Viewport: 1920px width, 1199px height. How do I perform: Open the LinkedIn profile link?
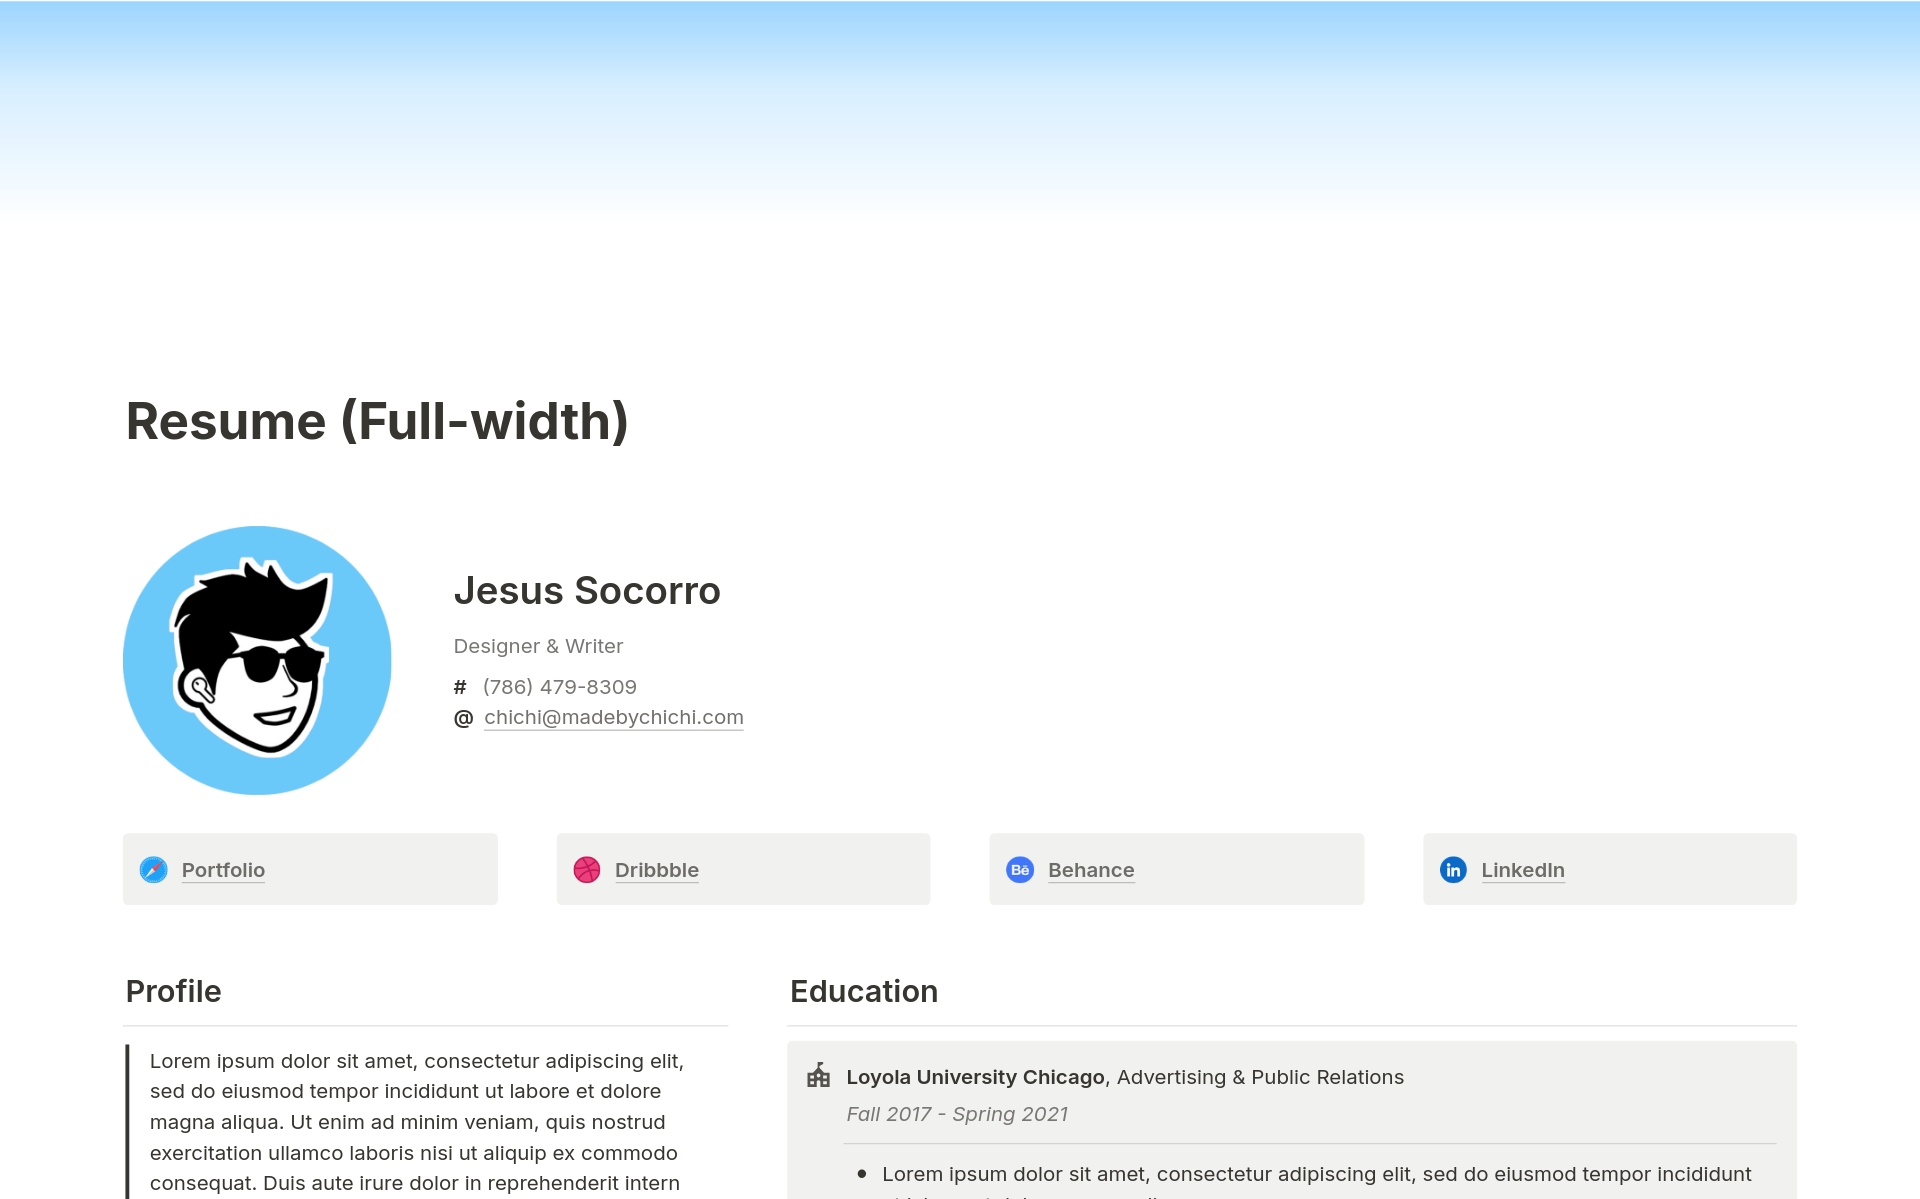[x=1522, y=870]
